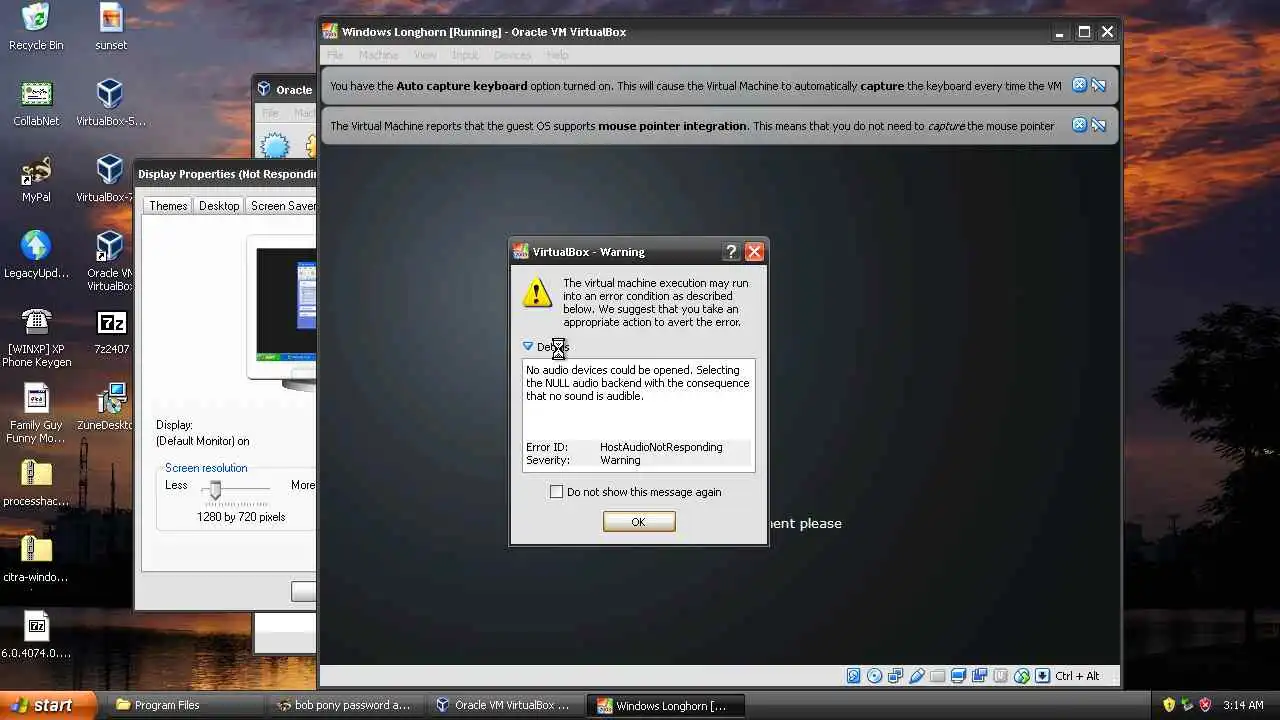
Task: Switch to Windows Longhorn taskbar button
Action: pyautogui.click(x=667, y=705)
